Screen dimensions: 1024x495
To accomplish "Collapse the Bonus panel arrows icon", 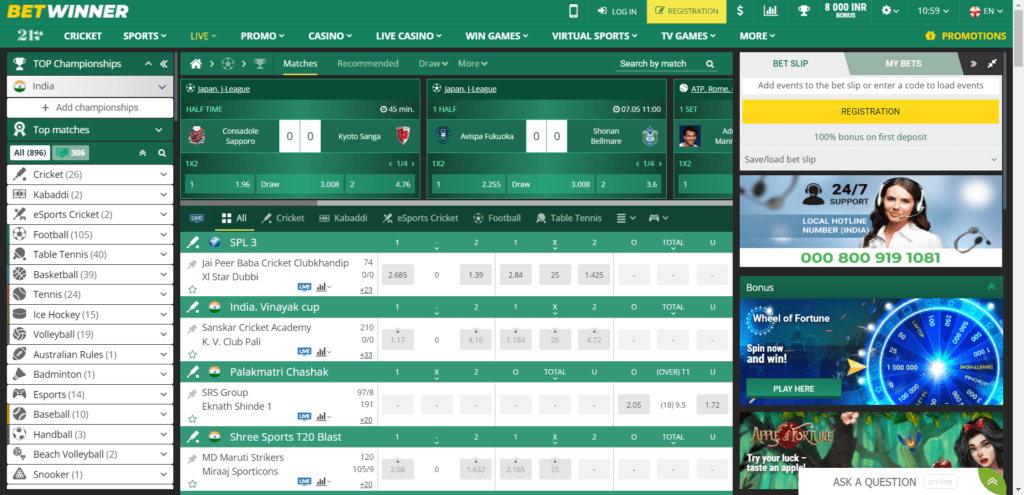I will [991, 287].
